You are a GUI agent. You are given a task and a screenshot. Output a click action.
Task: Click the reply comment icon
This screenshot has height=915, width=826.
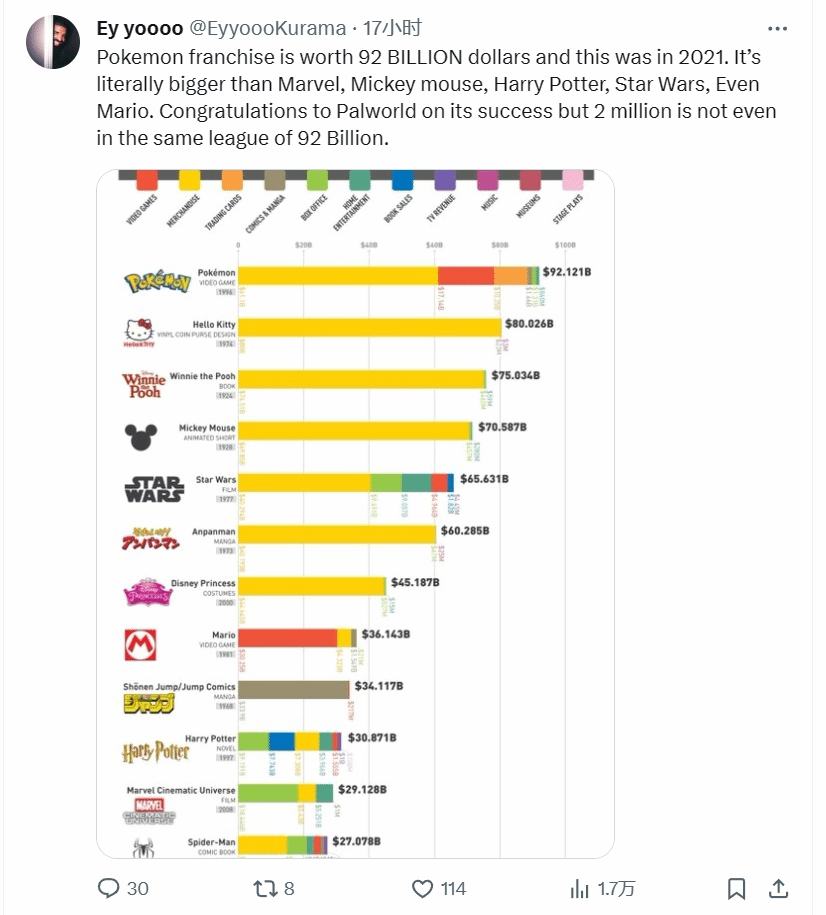click(x=109, y=888)
